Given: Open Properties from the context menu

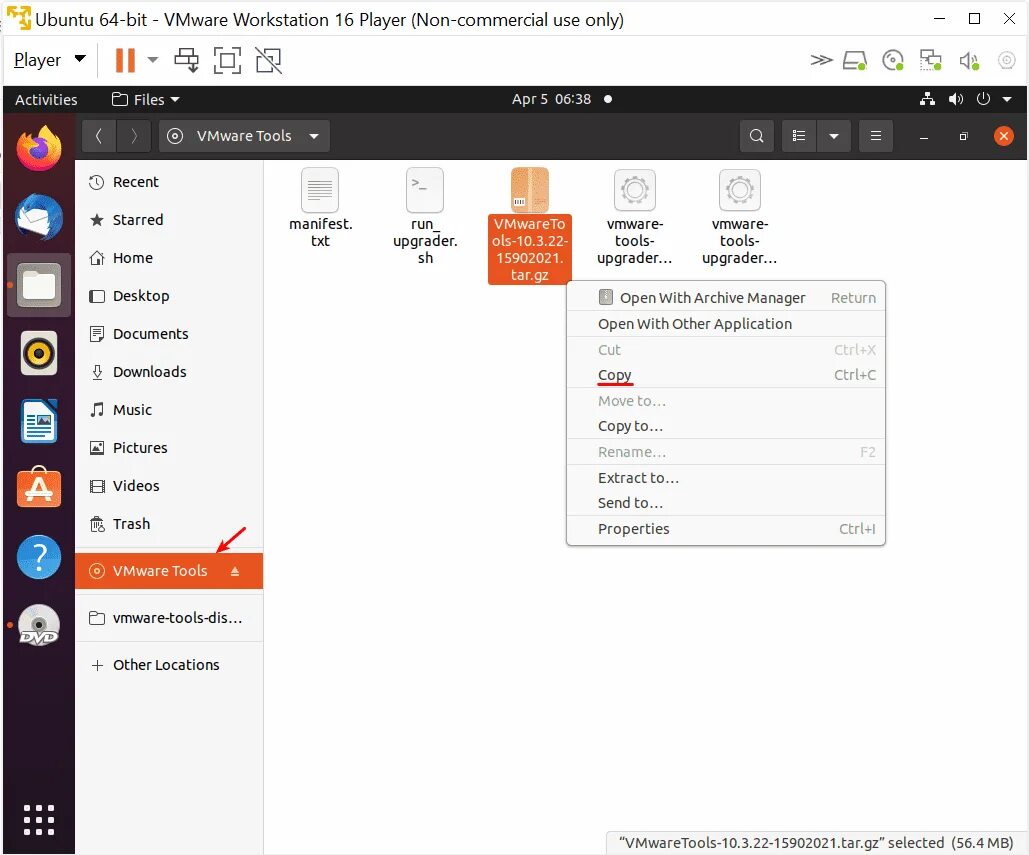Looking at the screenshot, I should [x=726, y=529].
